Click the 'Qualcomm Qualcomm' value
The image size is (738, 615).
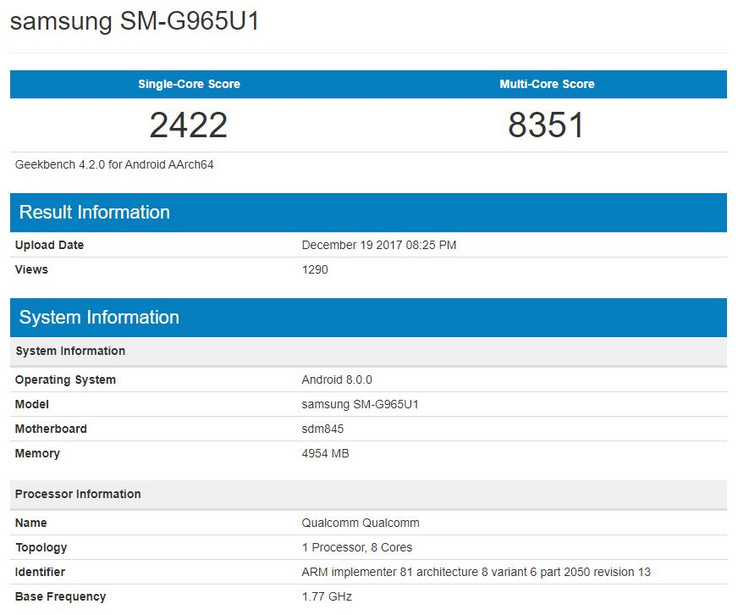pyautogui.click(x=361, y=523)
